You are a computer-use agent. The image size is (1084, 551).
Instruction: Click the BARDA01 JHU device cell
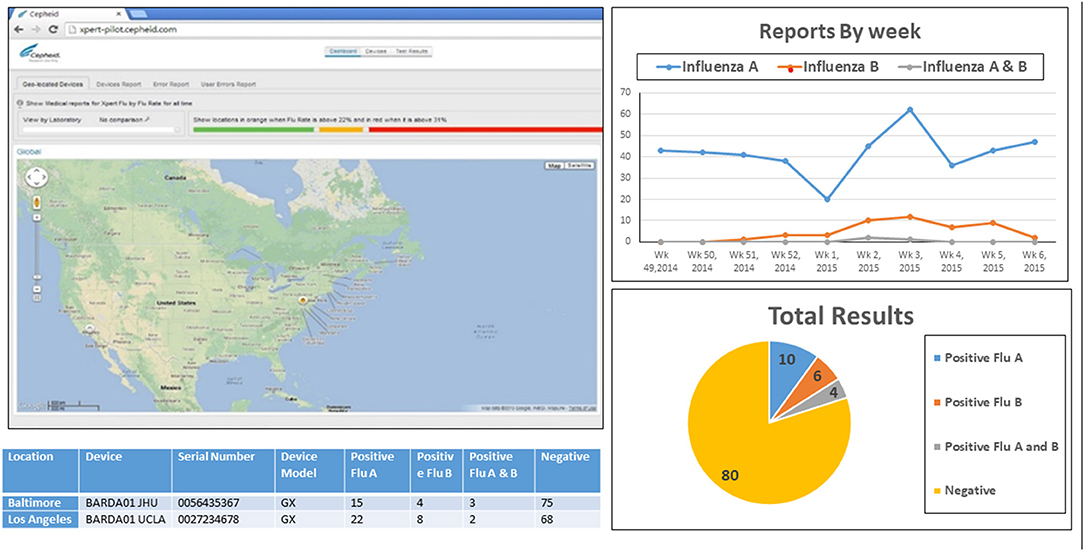125,503
